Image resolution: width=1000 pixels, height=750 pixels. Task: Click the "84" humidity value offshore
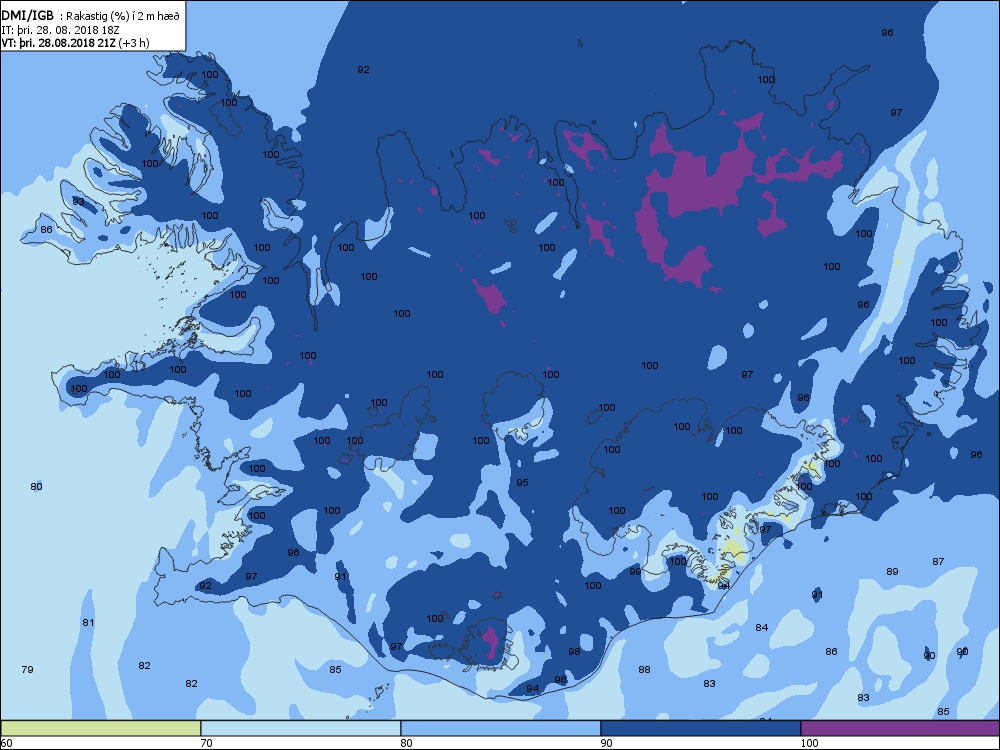pyautogui.click(x=762, y=628)
